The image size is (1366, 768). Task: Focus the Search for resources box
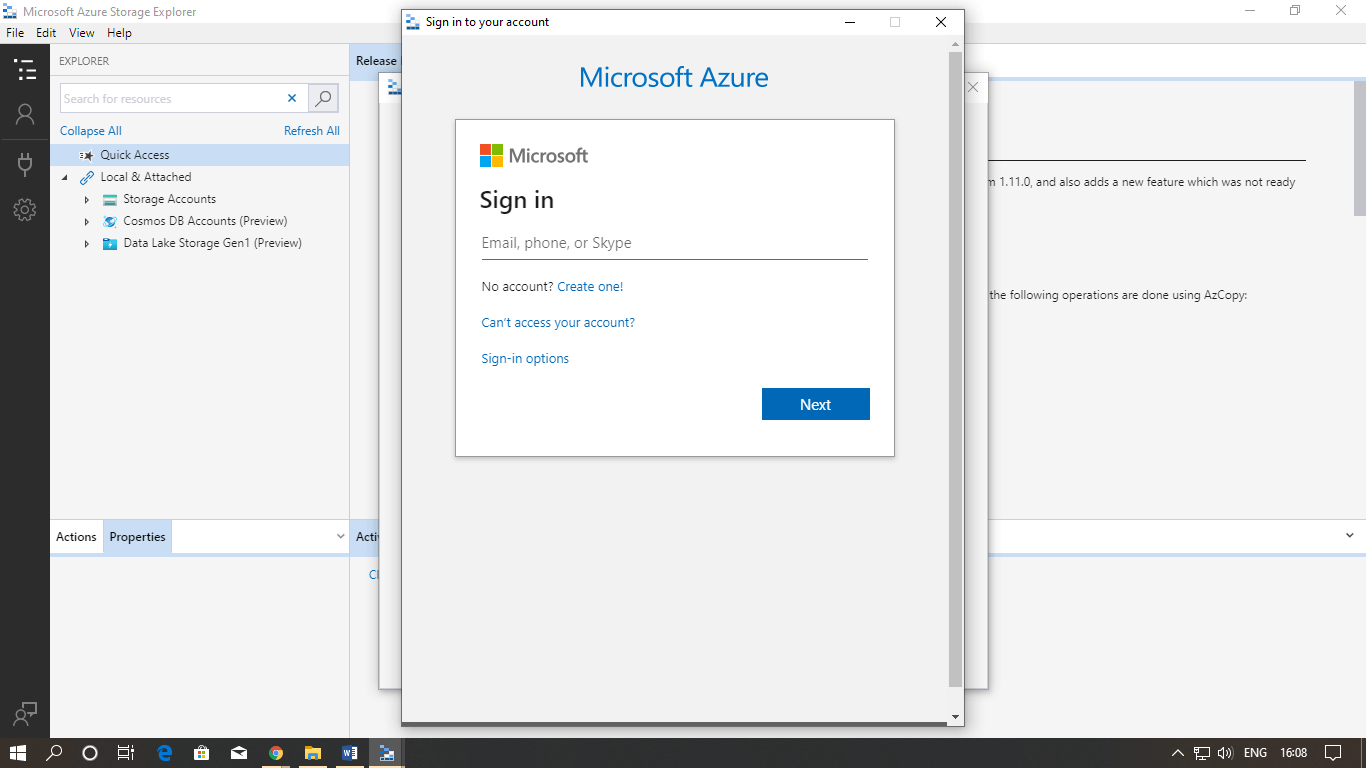(x=171, y=98)
